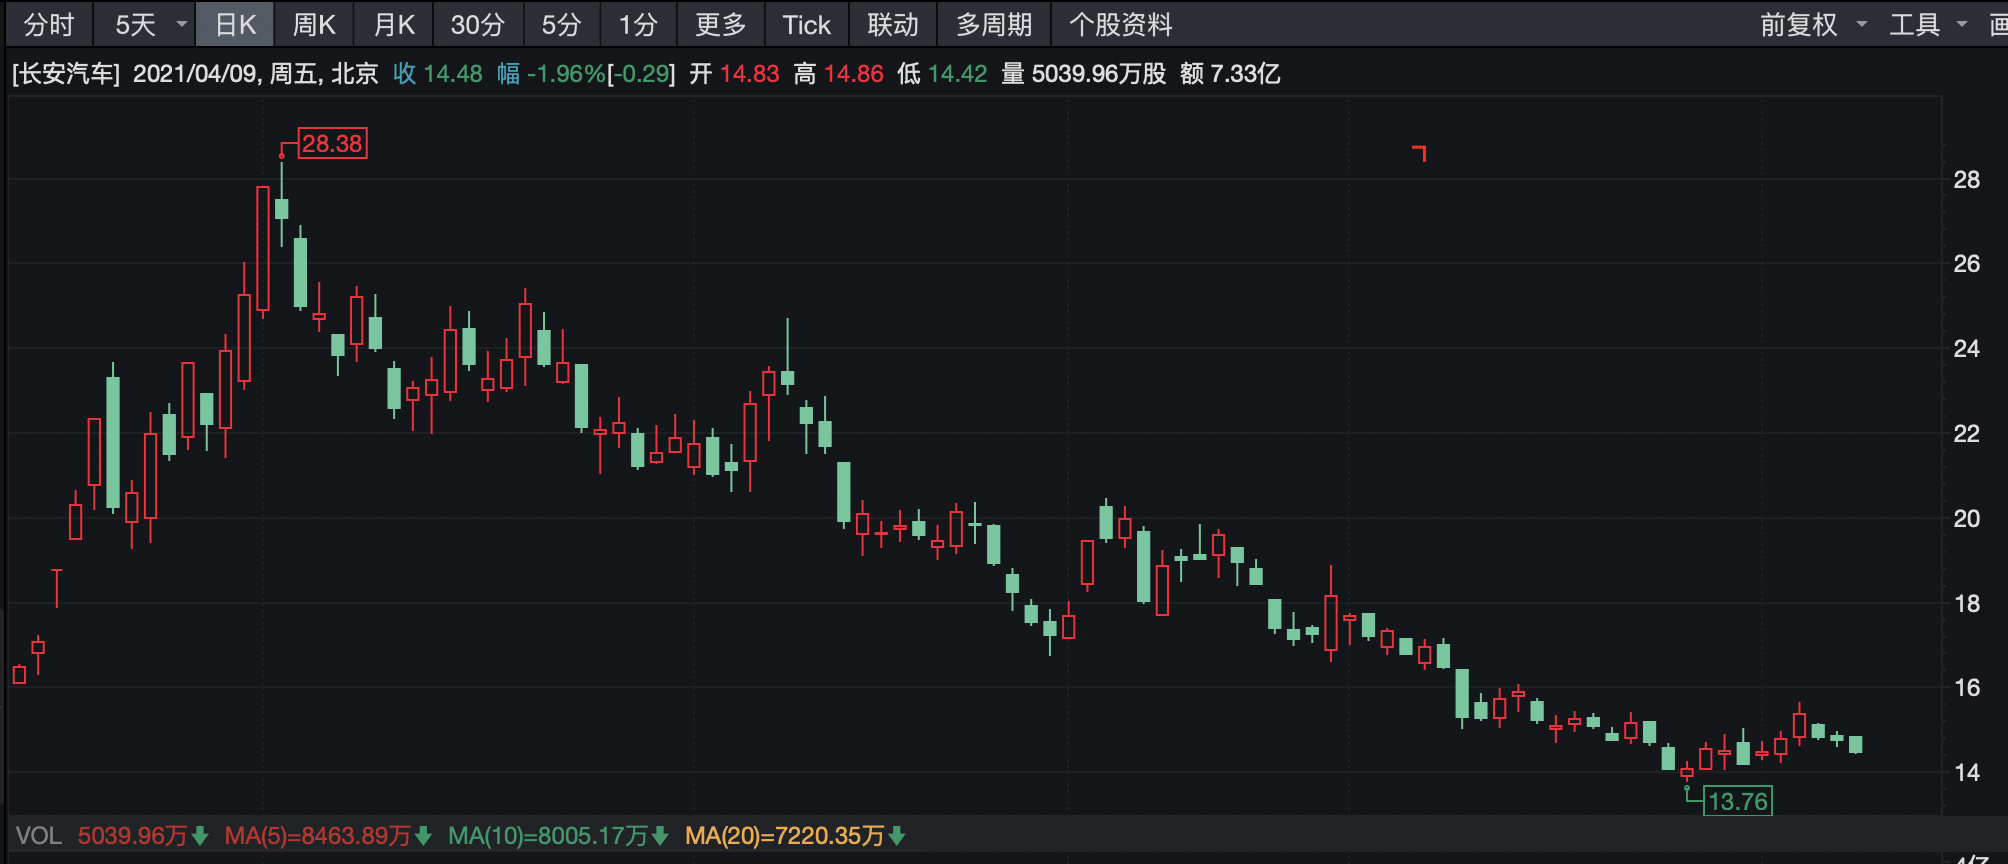This screenshot has width=2008, height=864.
Task: Click the 22 price axis label
Action: pyautogui.click(x=1966, y=434)
